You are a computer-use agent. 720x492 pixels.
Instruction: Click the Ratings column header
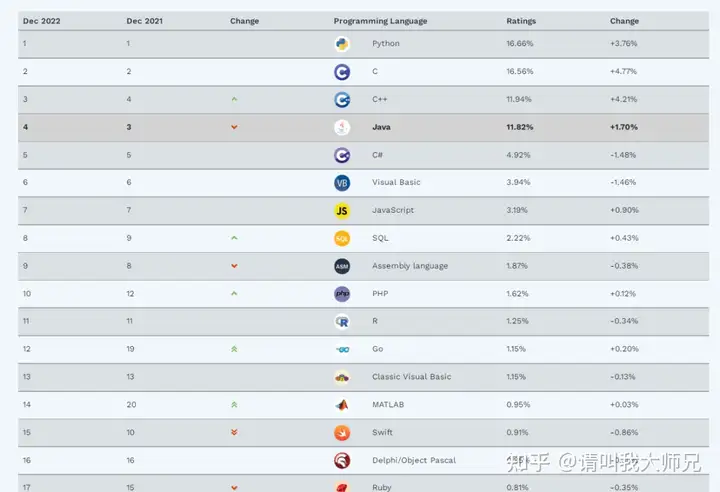pyautogui.click(x=521, y=21)
